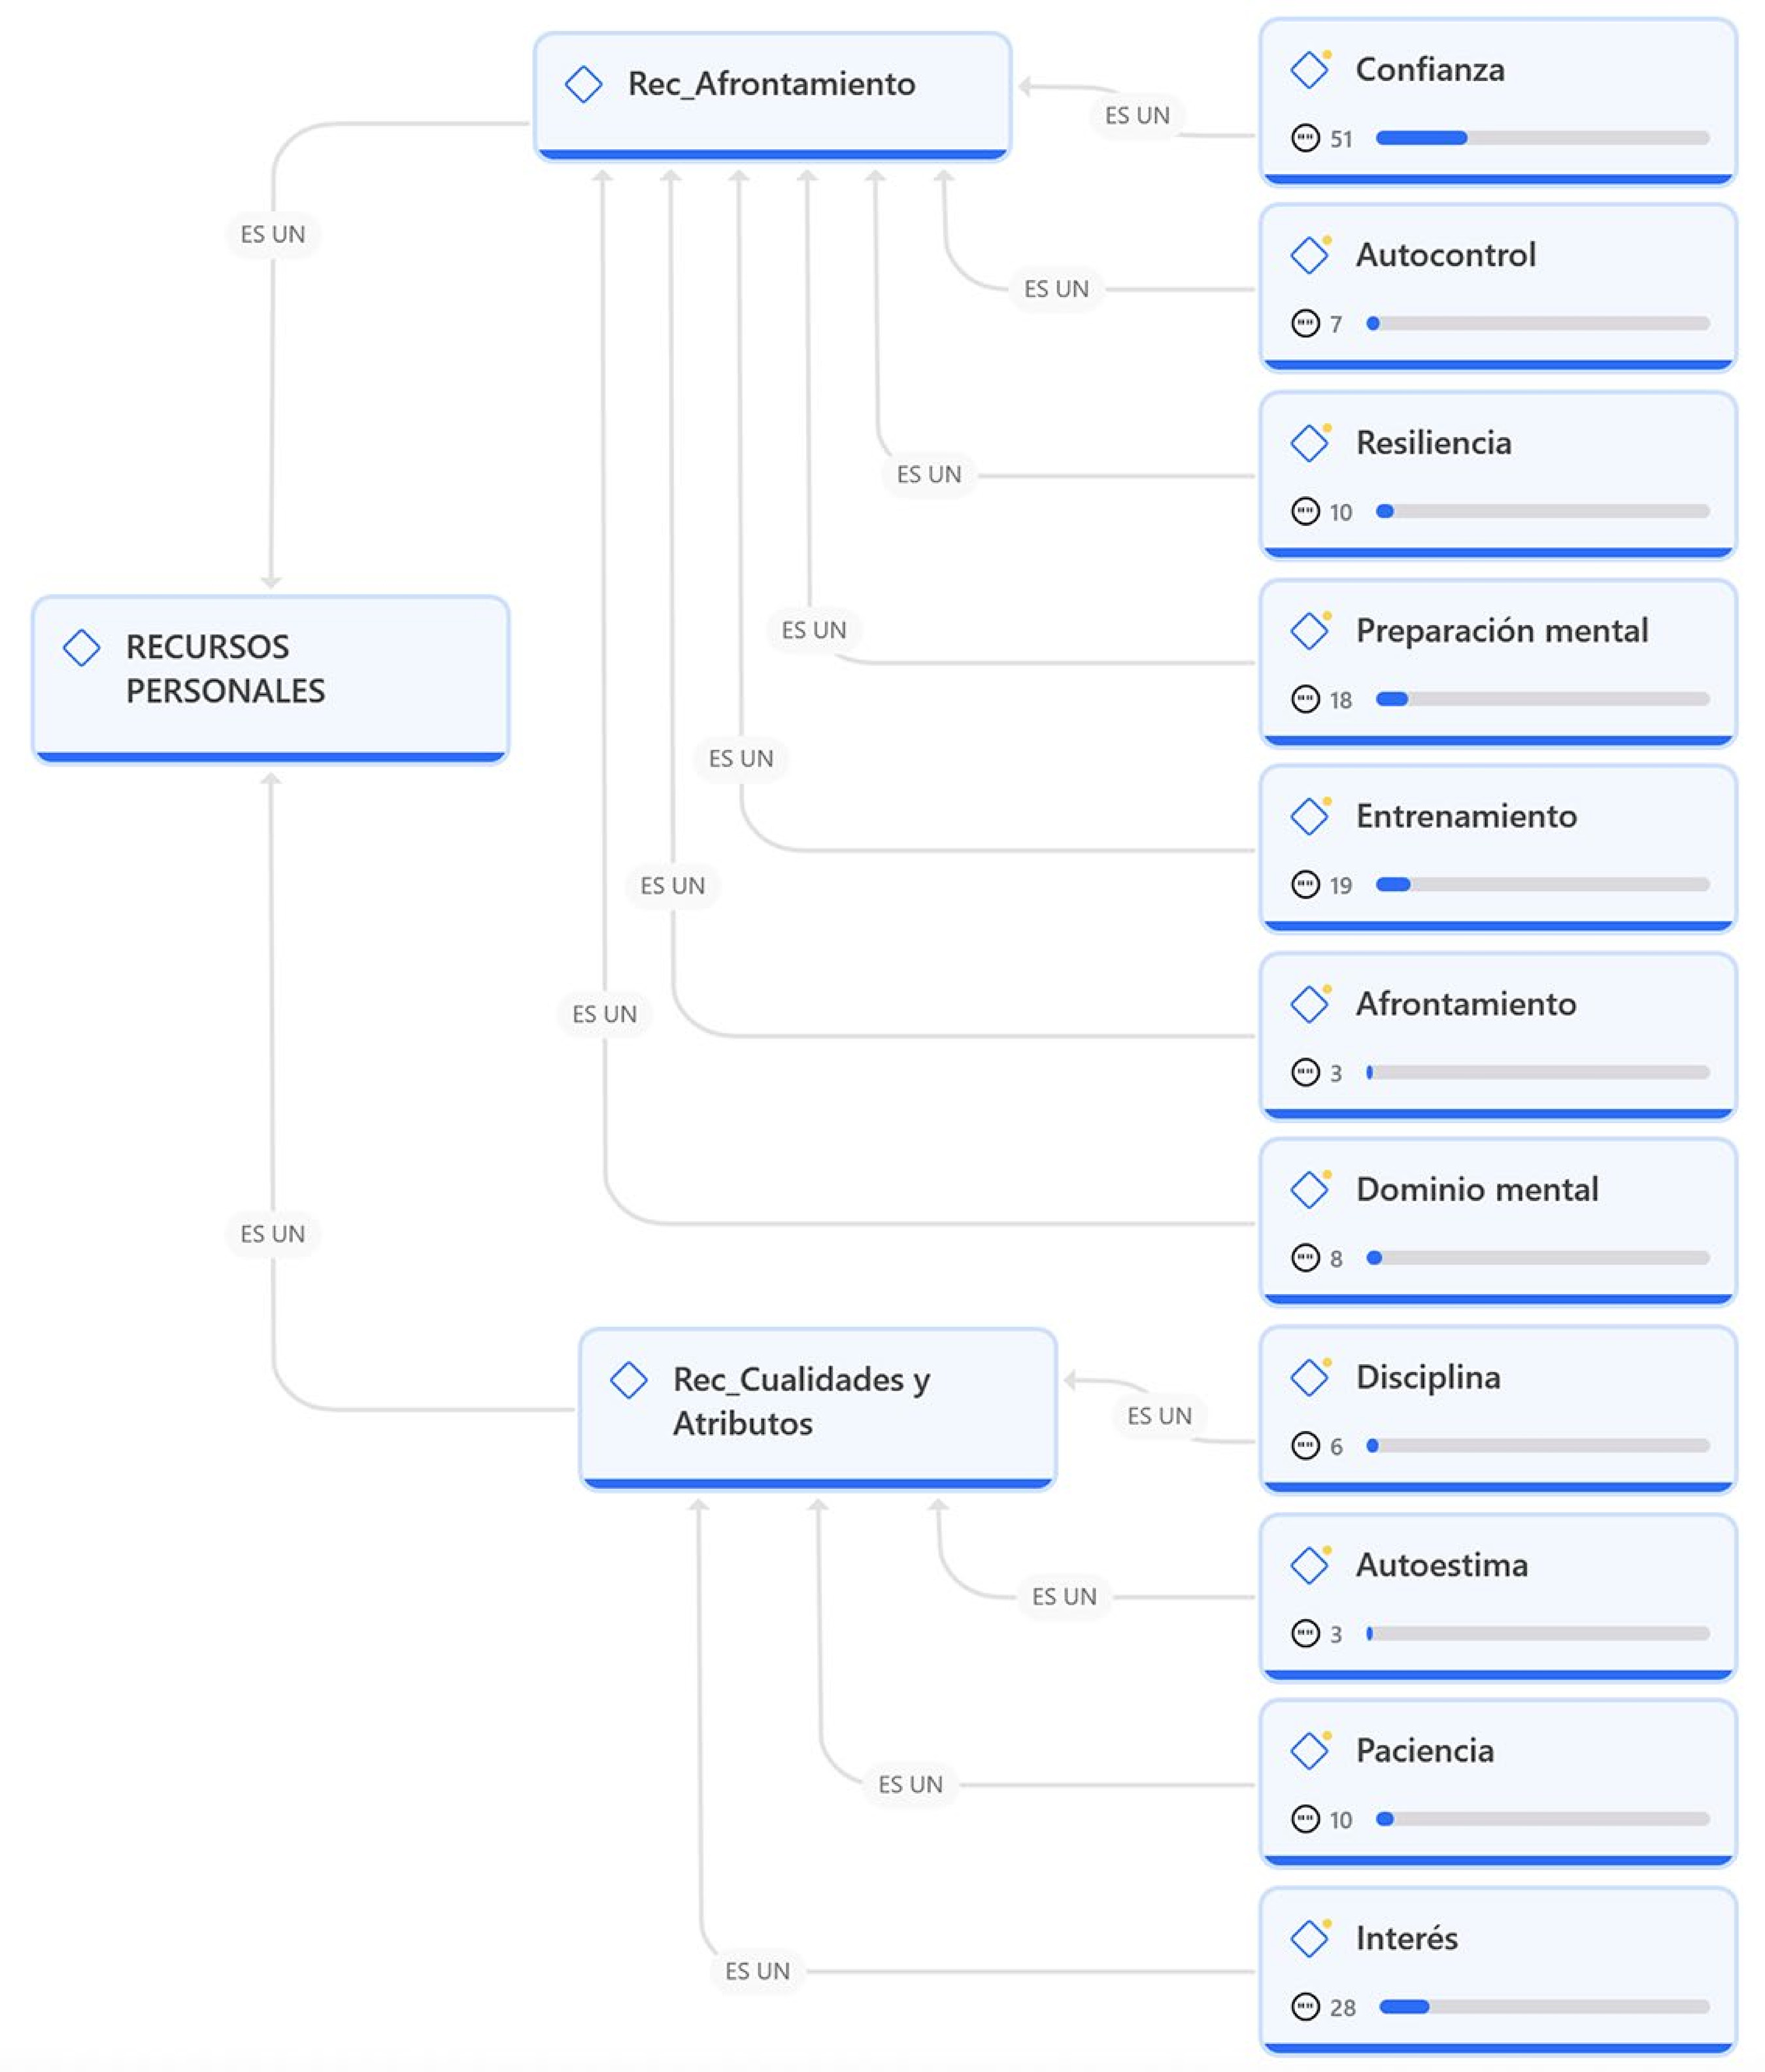Image resolution: width=1765 pixels, height=2072 pixels.
Task: Click the Confianza groundedness progress bar
Action: 1541,138
